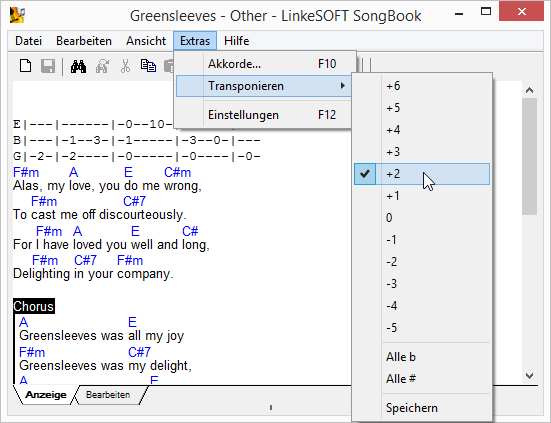Close the open Extras menu

pyautogui.click(x=195, y=41)
